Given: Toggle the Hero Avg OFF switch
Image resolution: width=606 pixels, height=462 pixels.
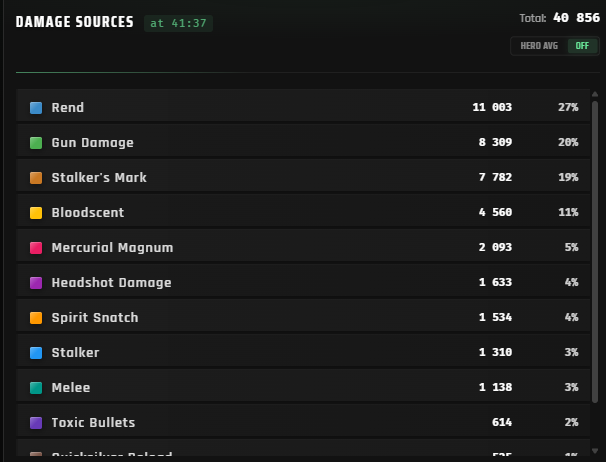Looking at the screenshot, I should coord(582,46).
